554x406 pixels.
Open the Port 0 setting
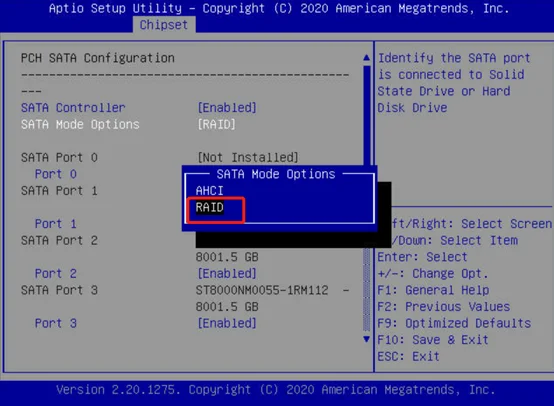click(x=56, y=174)
